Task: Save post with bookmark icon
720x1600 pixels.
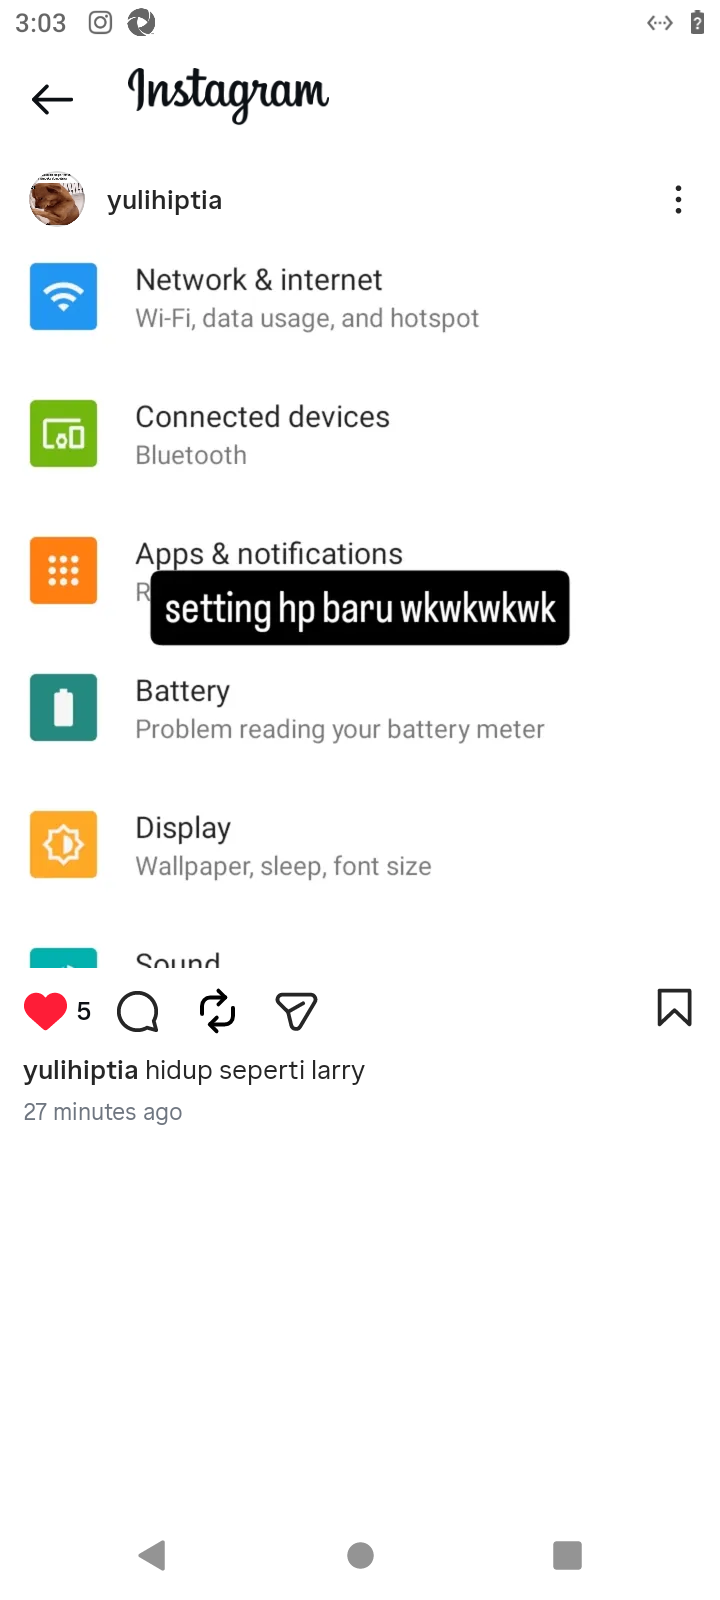Action: (674, 1008)
